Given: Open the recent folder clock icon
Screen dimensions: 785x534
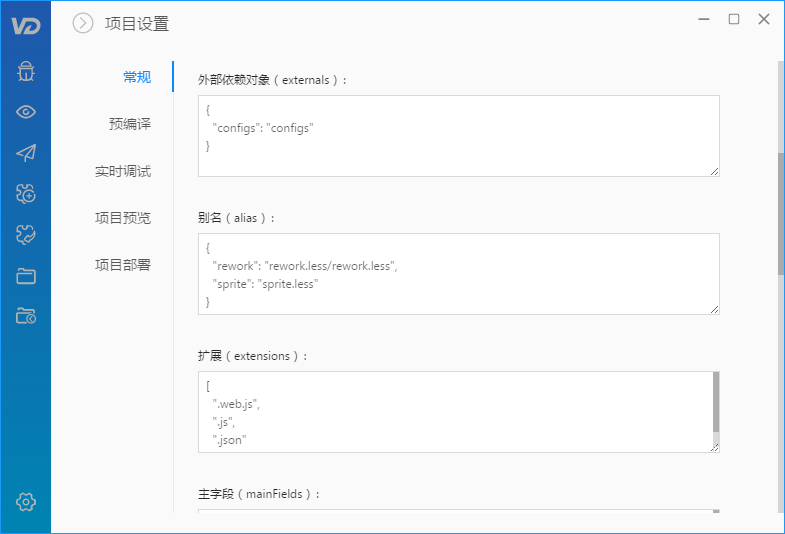Looking at the screenshot, I should coord(26,316).
